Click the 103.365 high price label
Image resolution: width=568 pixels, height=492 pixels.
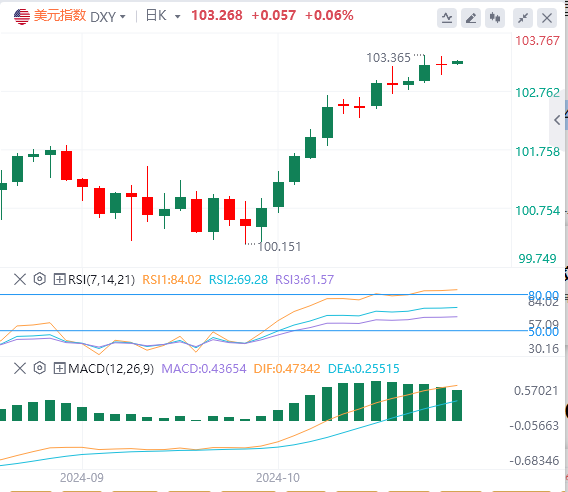point(388,58)
